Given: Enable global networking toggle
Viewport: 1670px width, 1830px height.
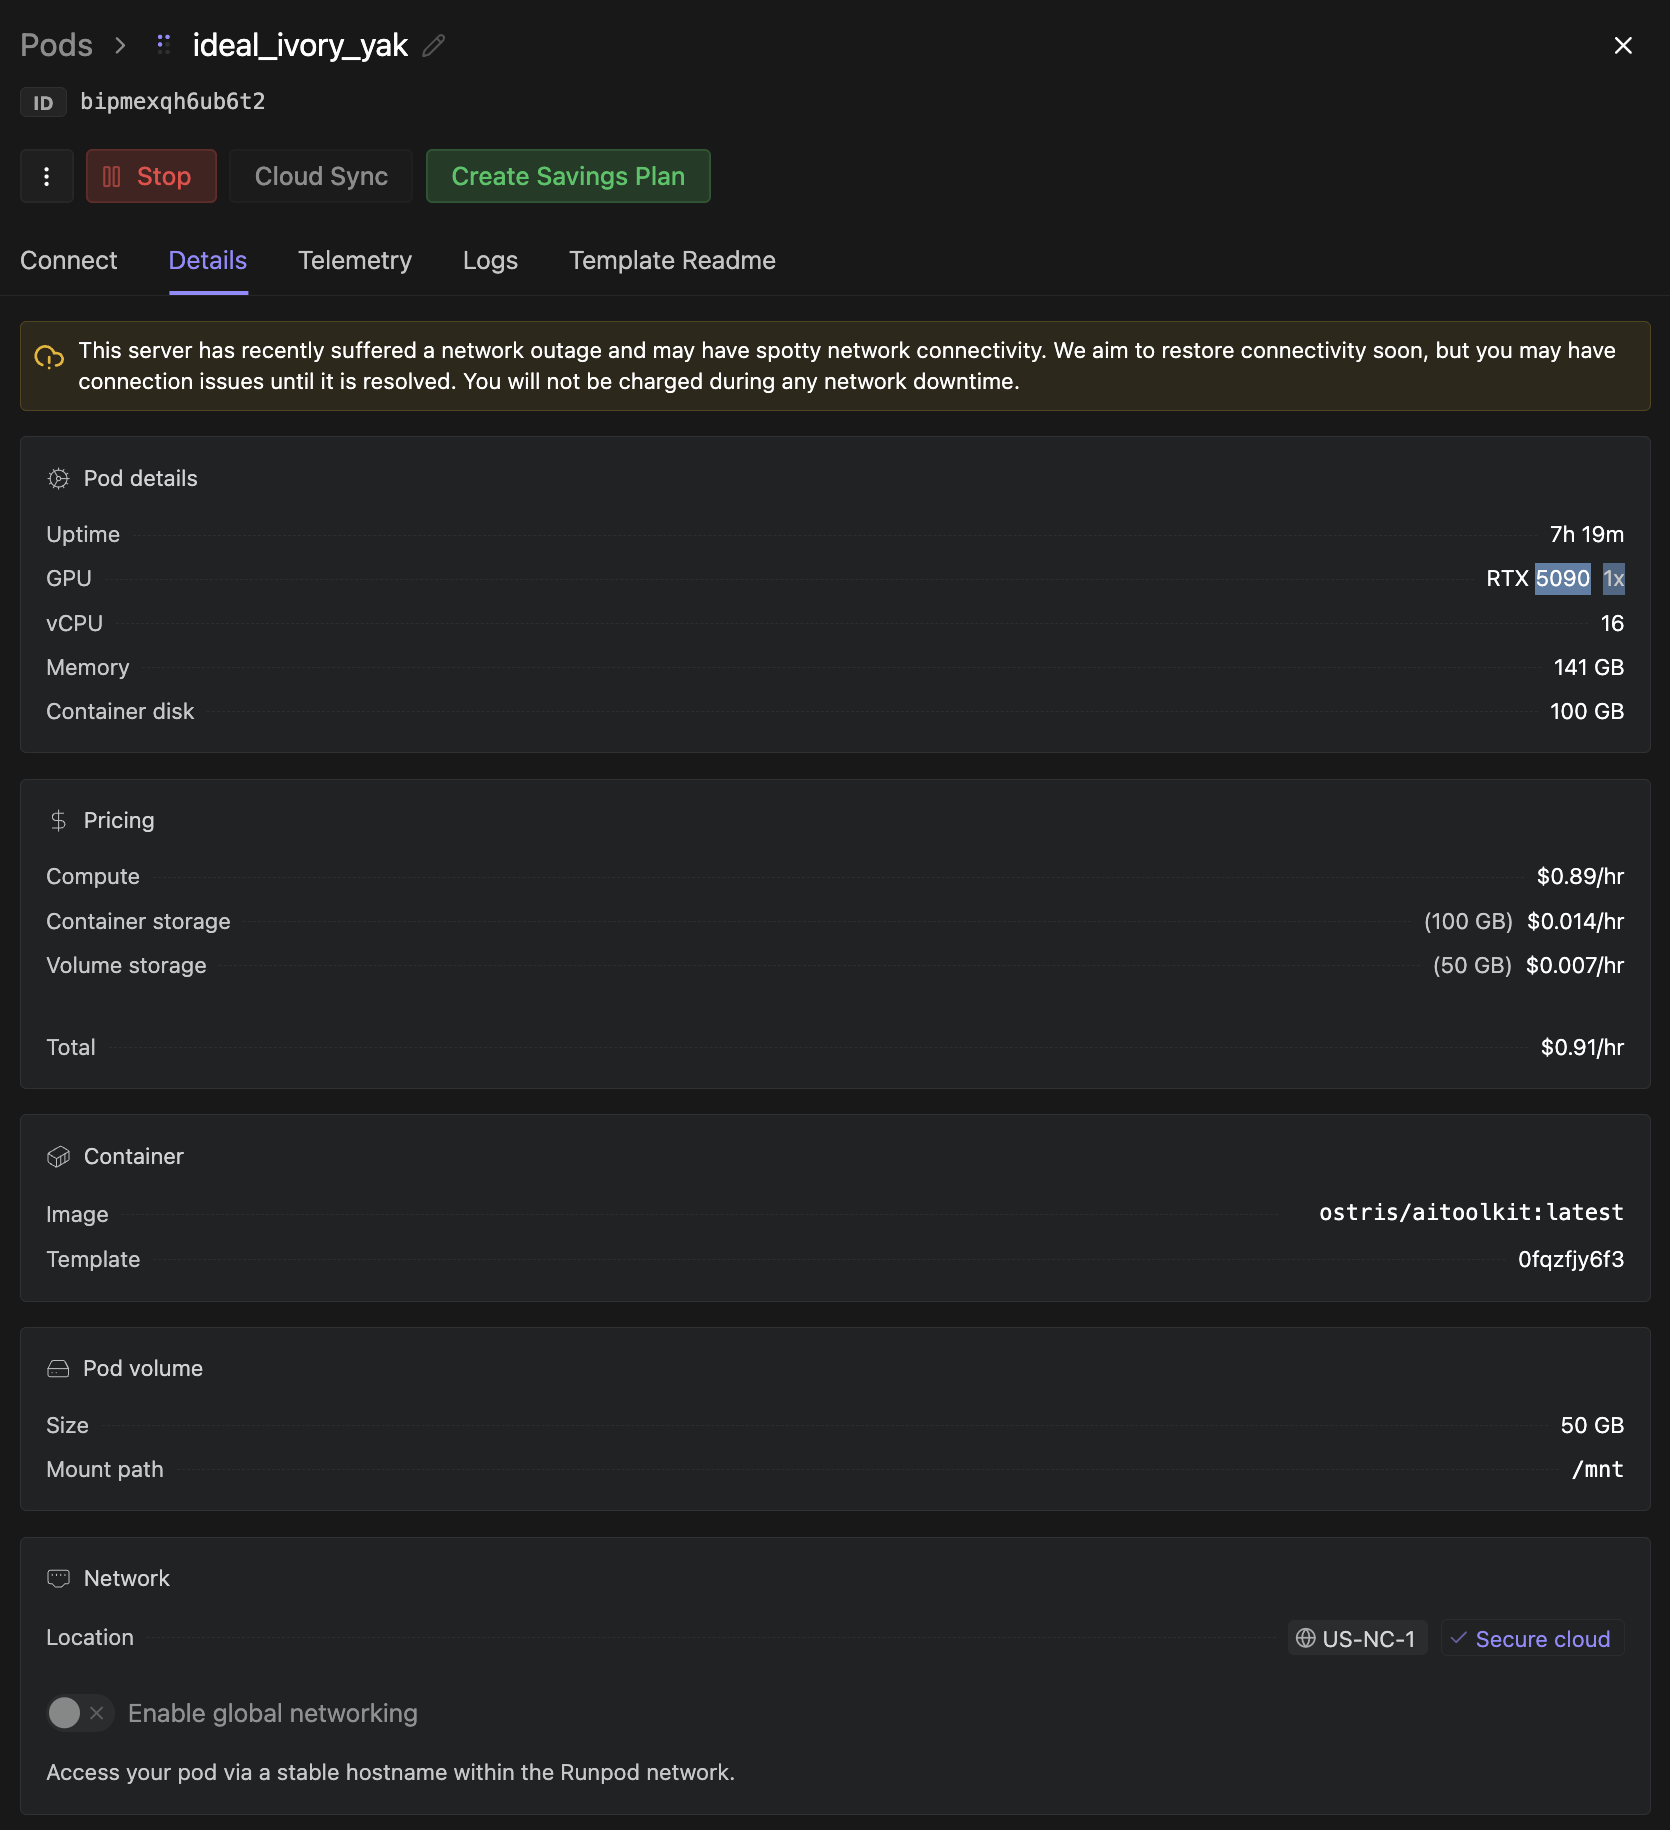Looking at the screenshot, I should click(80, 1713).
